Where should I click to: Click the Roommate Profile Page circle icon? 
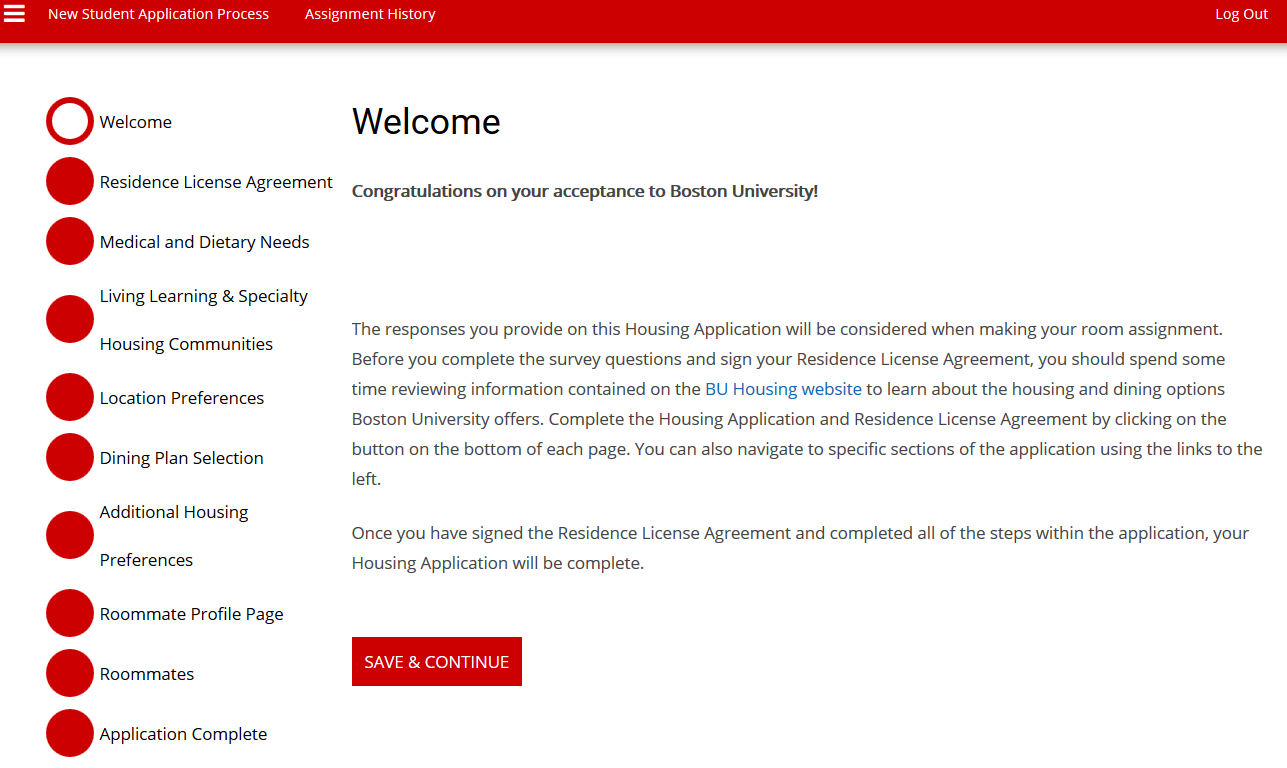[70, 613]
